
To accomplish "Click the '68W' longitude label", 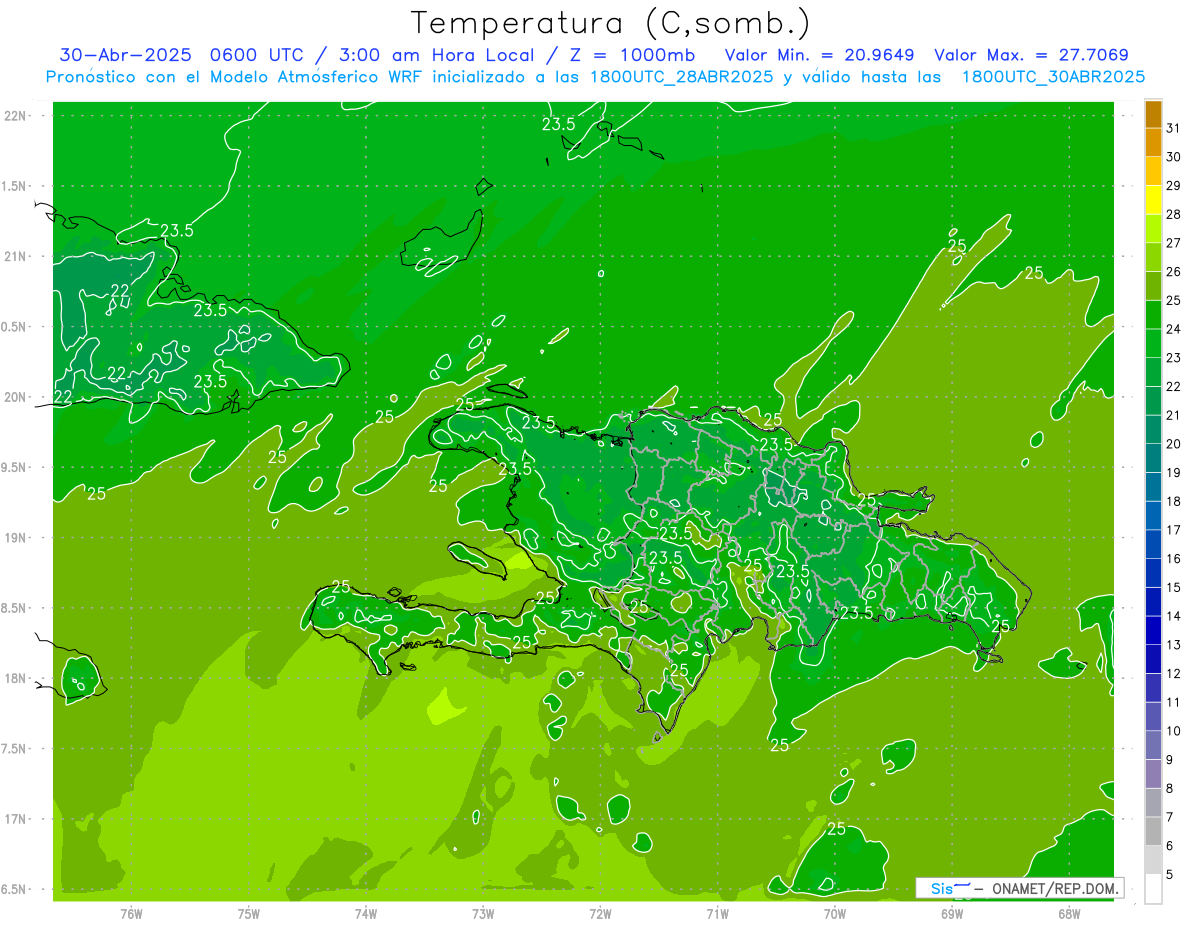I will pyautogui.click(x=1069, y=914).
